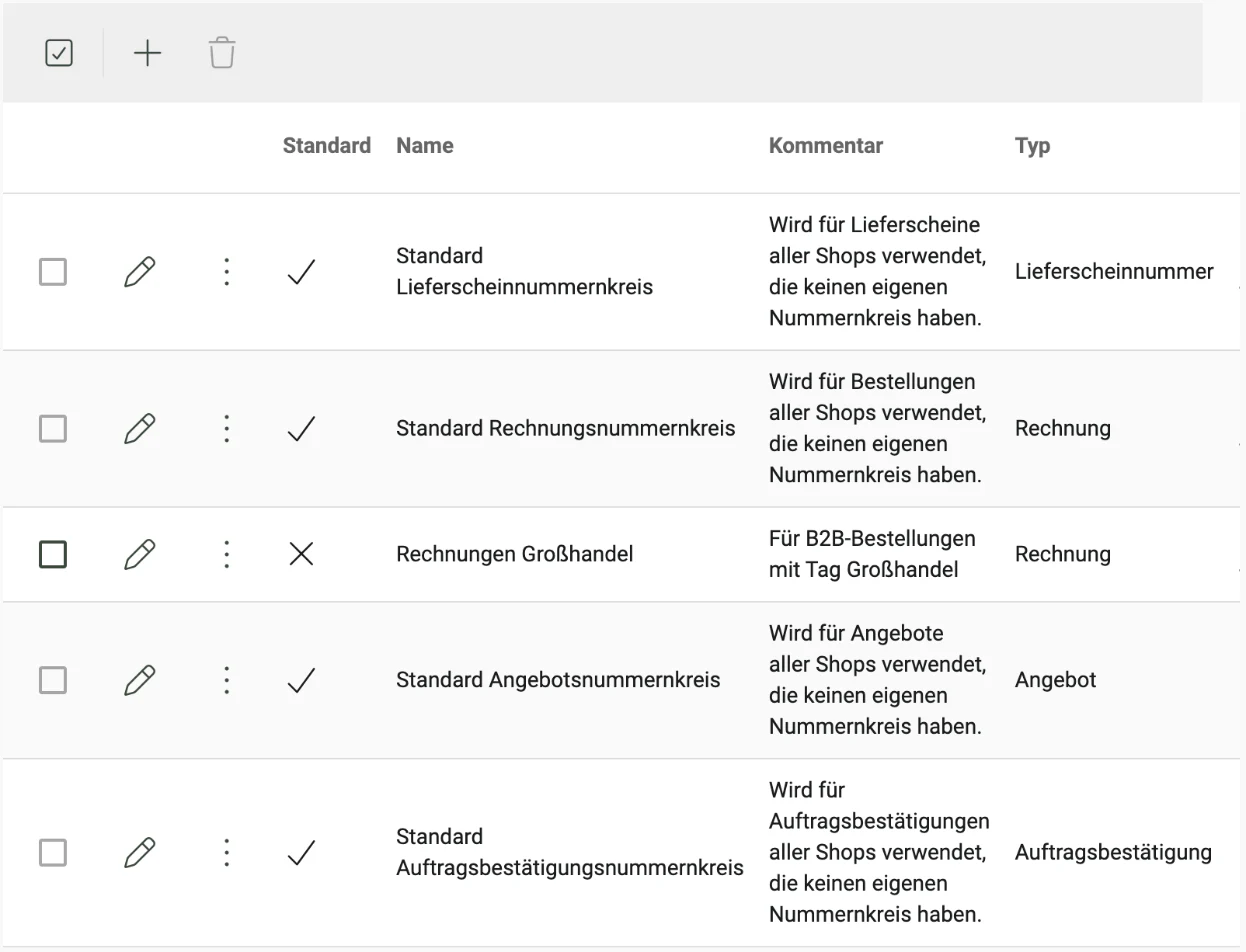Viewport: 1246px width, 952px height.
Task: Click the standard checkmark for Standard Angebotsnummernkreis
Action: 301,680
